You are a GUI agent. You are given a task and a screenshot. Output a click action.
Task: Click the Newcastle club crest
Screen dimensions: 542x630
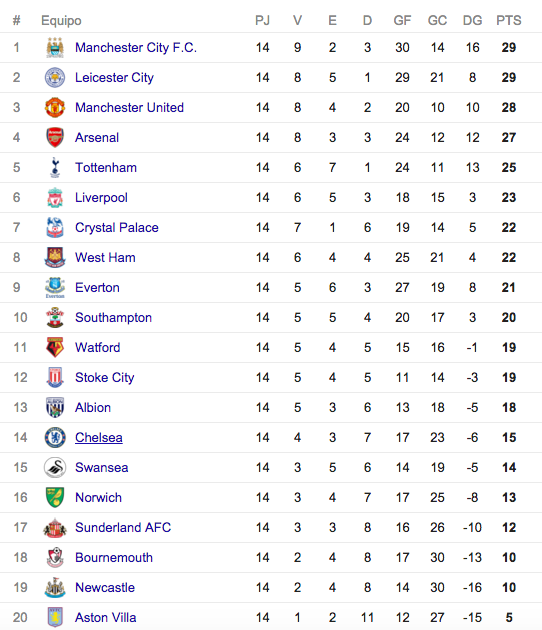tap(55, 587)
